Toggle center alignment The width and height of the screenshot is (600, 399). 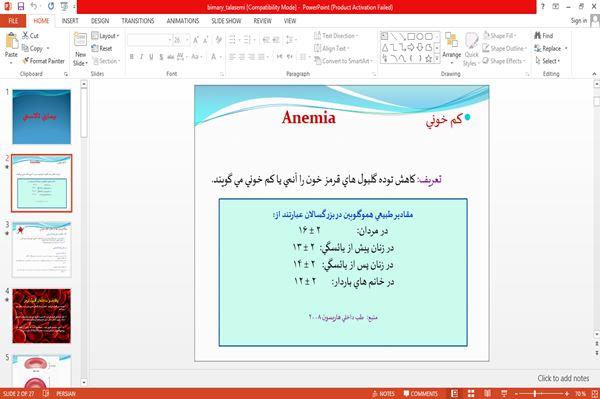coord(241,57)
